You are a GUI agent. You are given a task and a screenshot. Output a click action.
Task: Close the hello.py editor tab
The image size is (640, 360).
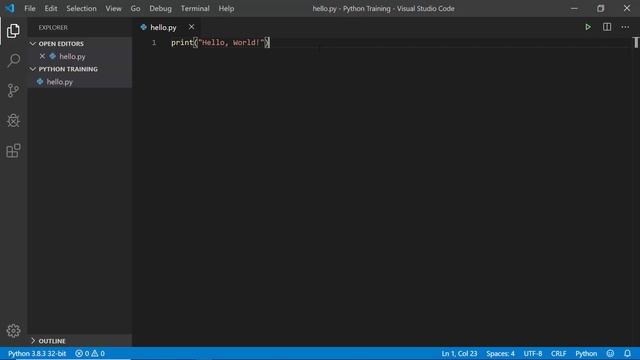pos(191,27)
